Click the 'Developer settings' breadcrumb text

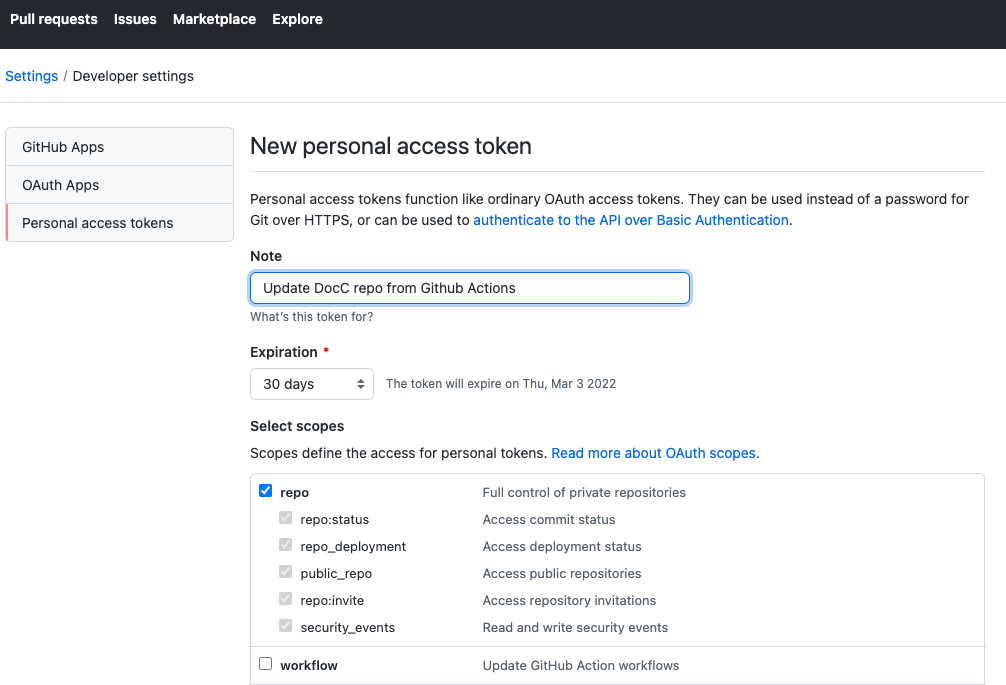click(x=133, y=76)
